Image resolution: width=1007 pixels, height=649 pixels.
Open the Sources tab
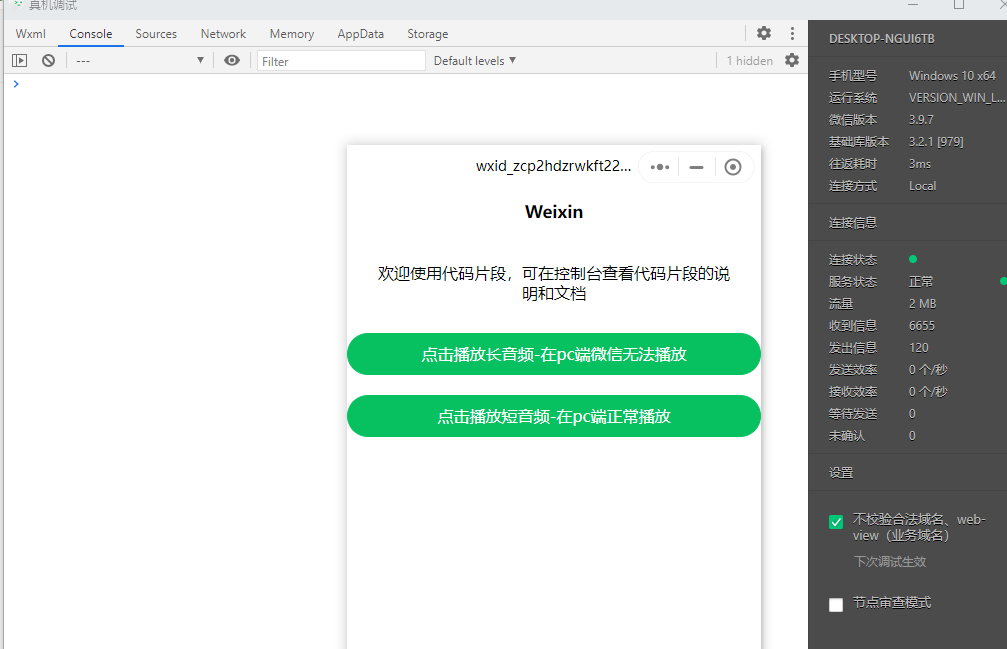pos(156,33)
